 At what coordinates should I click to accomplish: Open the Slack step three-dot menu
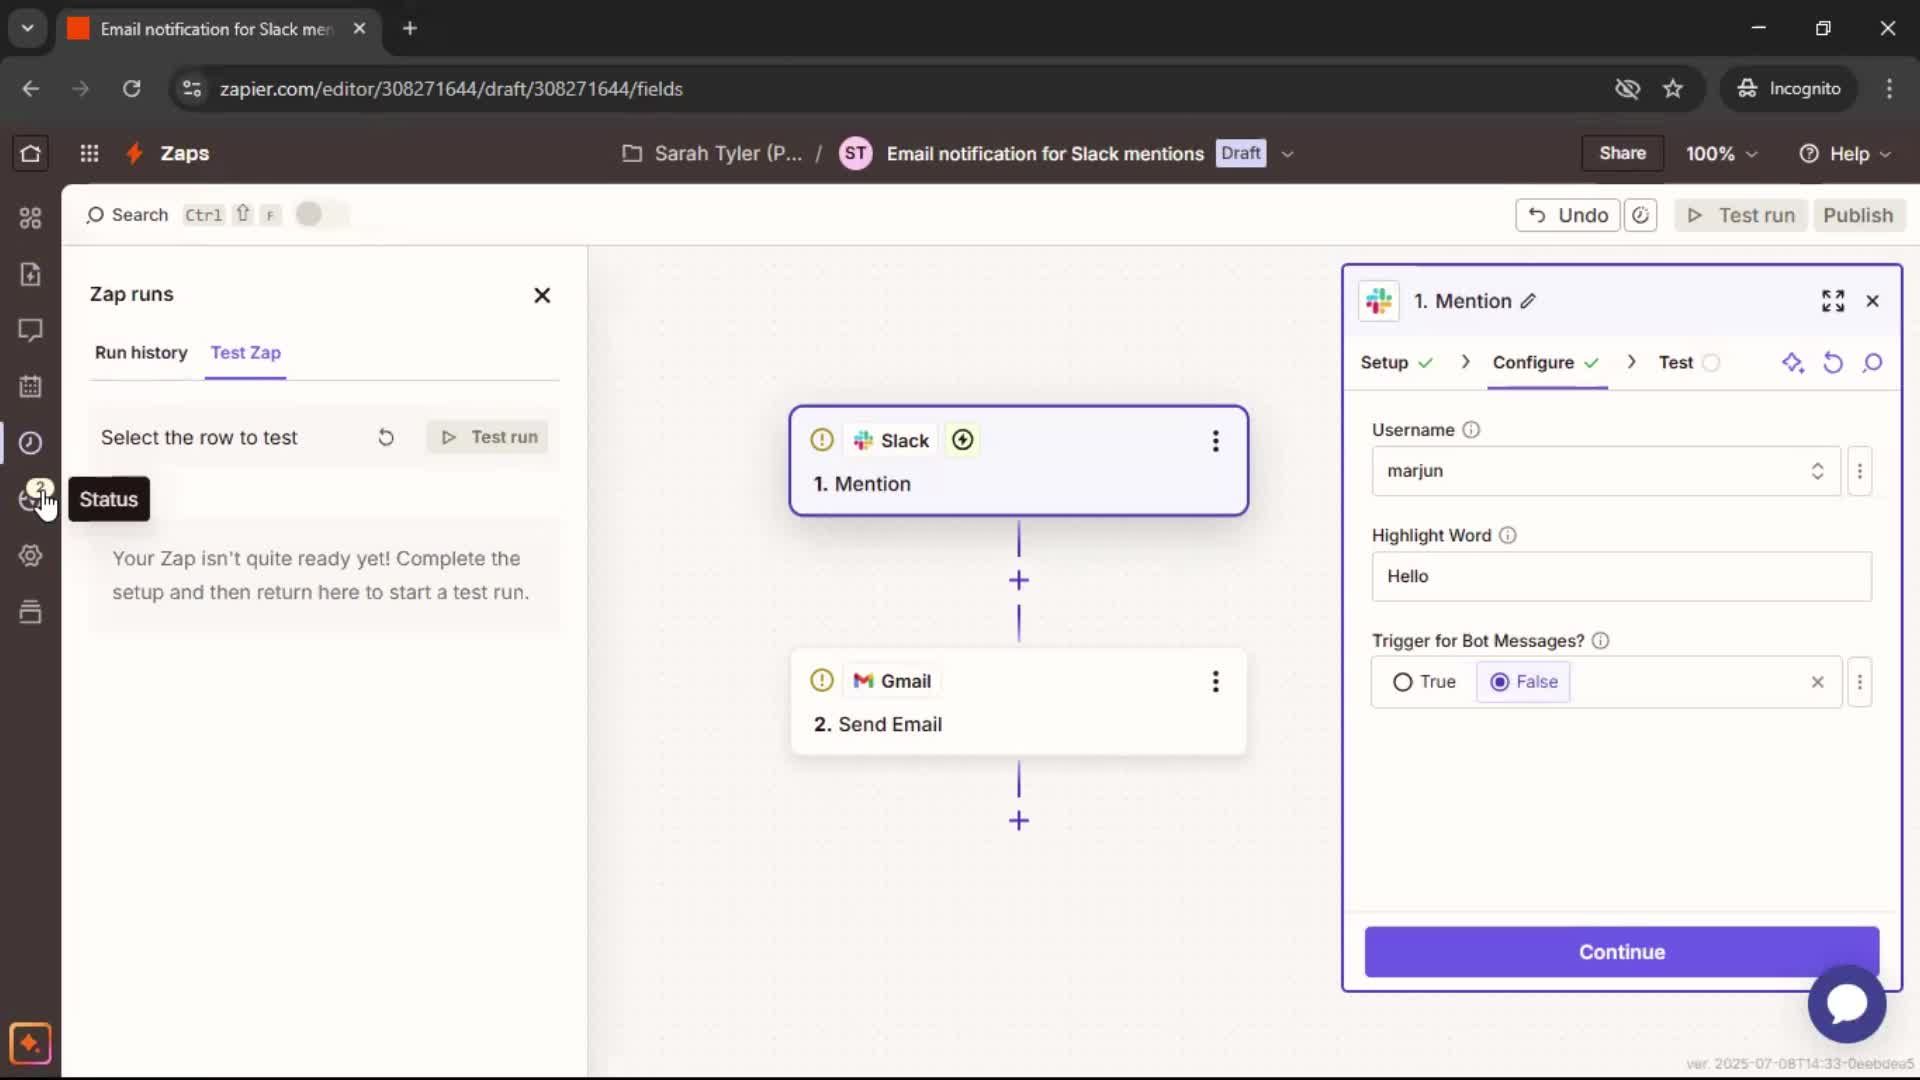(x=1215, y=441)
